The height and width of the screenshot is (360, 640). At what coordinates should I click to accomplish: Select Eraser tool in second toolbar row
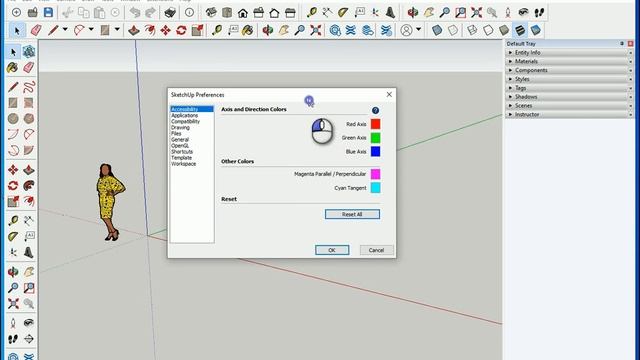click(x=36, y=30)
